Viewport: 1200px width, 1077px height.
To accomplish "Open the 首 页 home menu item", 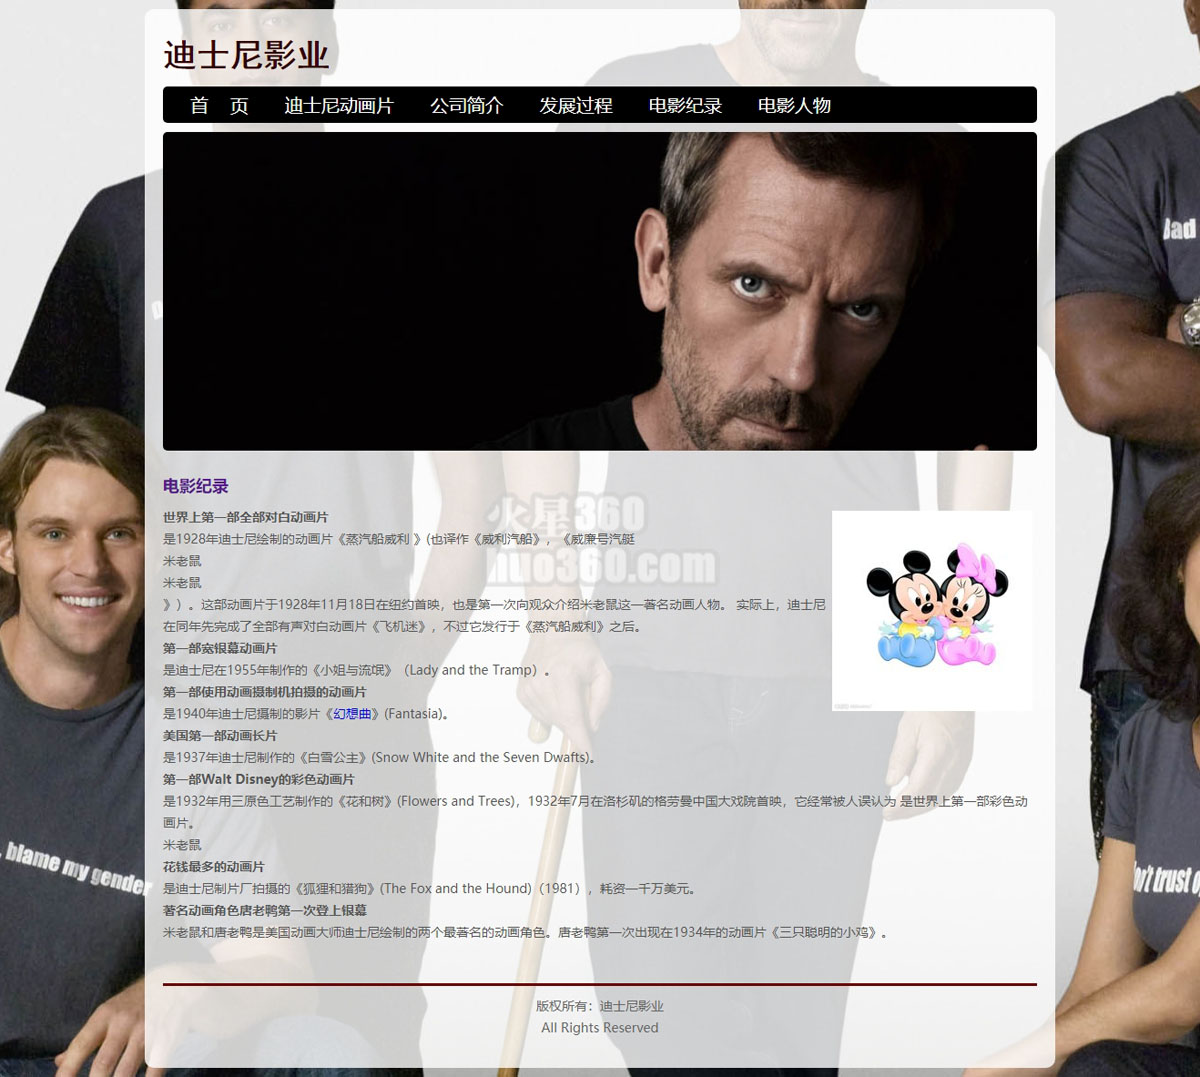I will point(219,105).
